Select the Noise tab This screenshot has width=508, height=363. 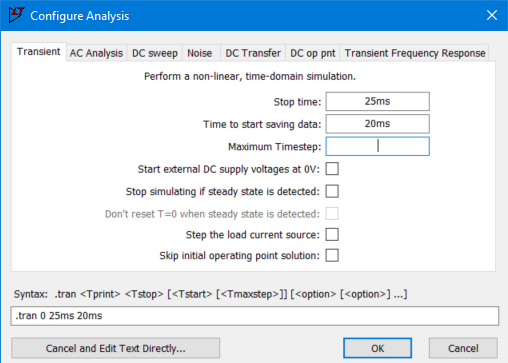pyautogui.click(x=200, y=53)
